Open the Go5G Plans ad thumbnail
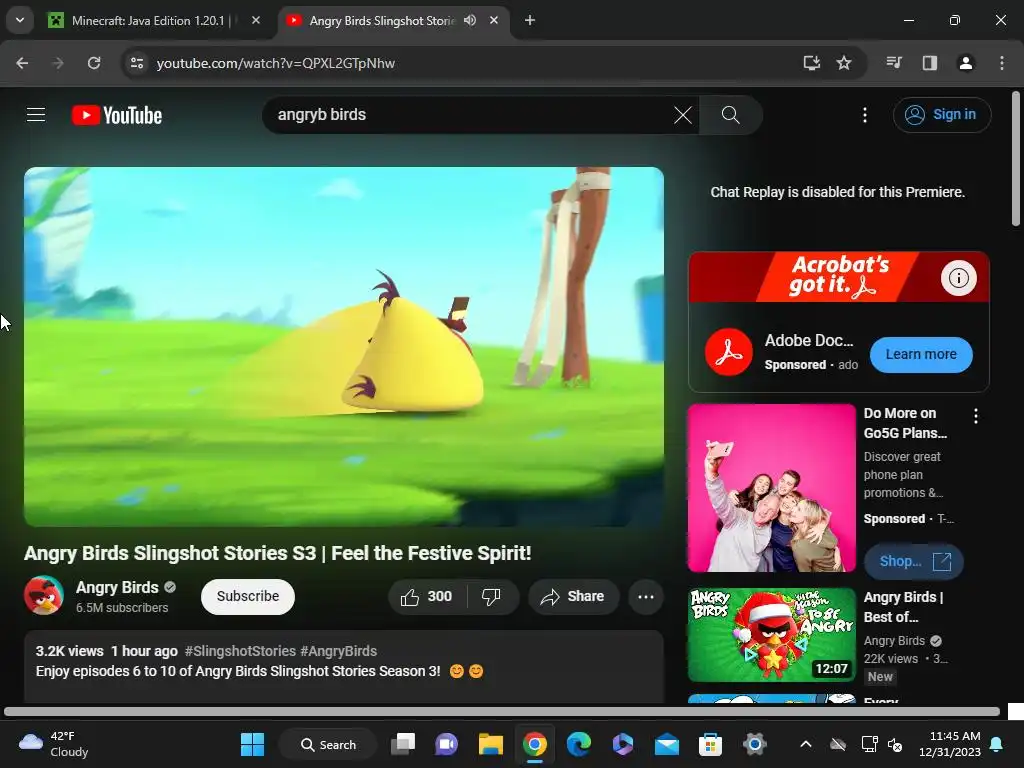Viewport: 1024px width, 768px height. coord(771,488)
